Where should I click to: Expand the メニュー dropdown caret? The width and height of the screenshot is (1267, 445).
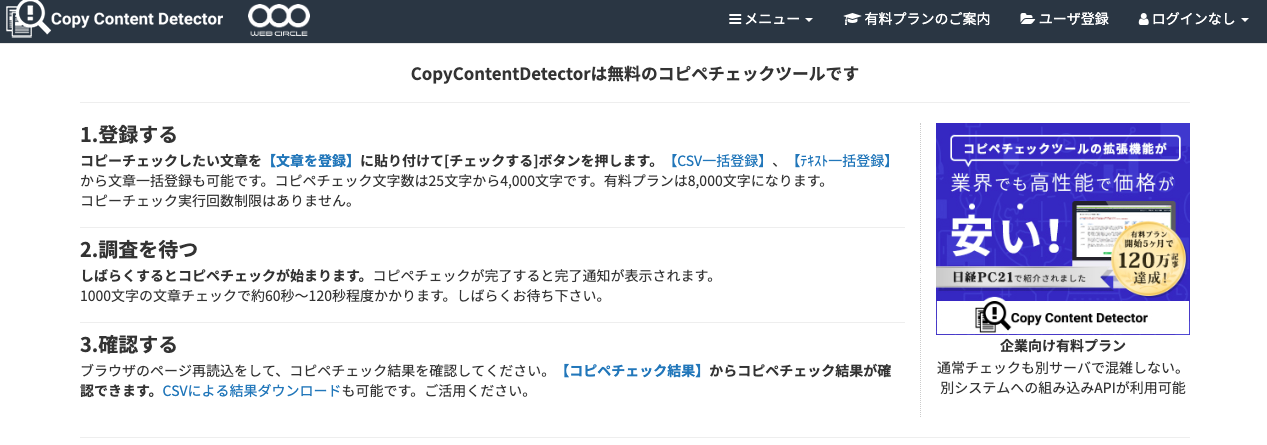[809, 20]
